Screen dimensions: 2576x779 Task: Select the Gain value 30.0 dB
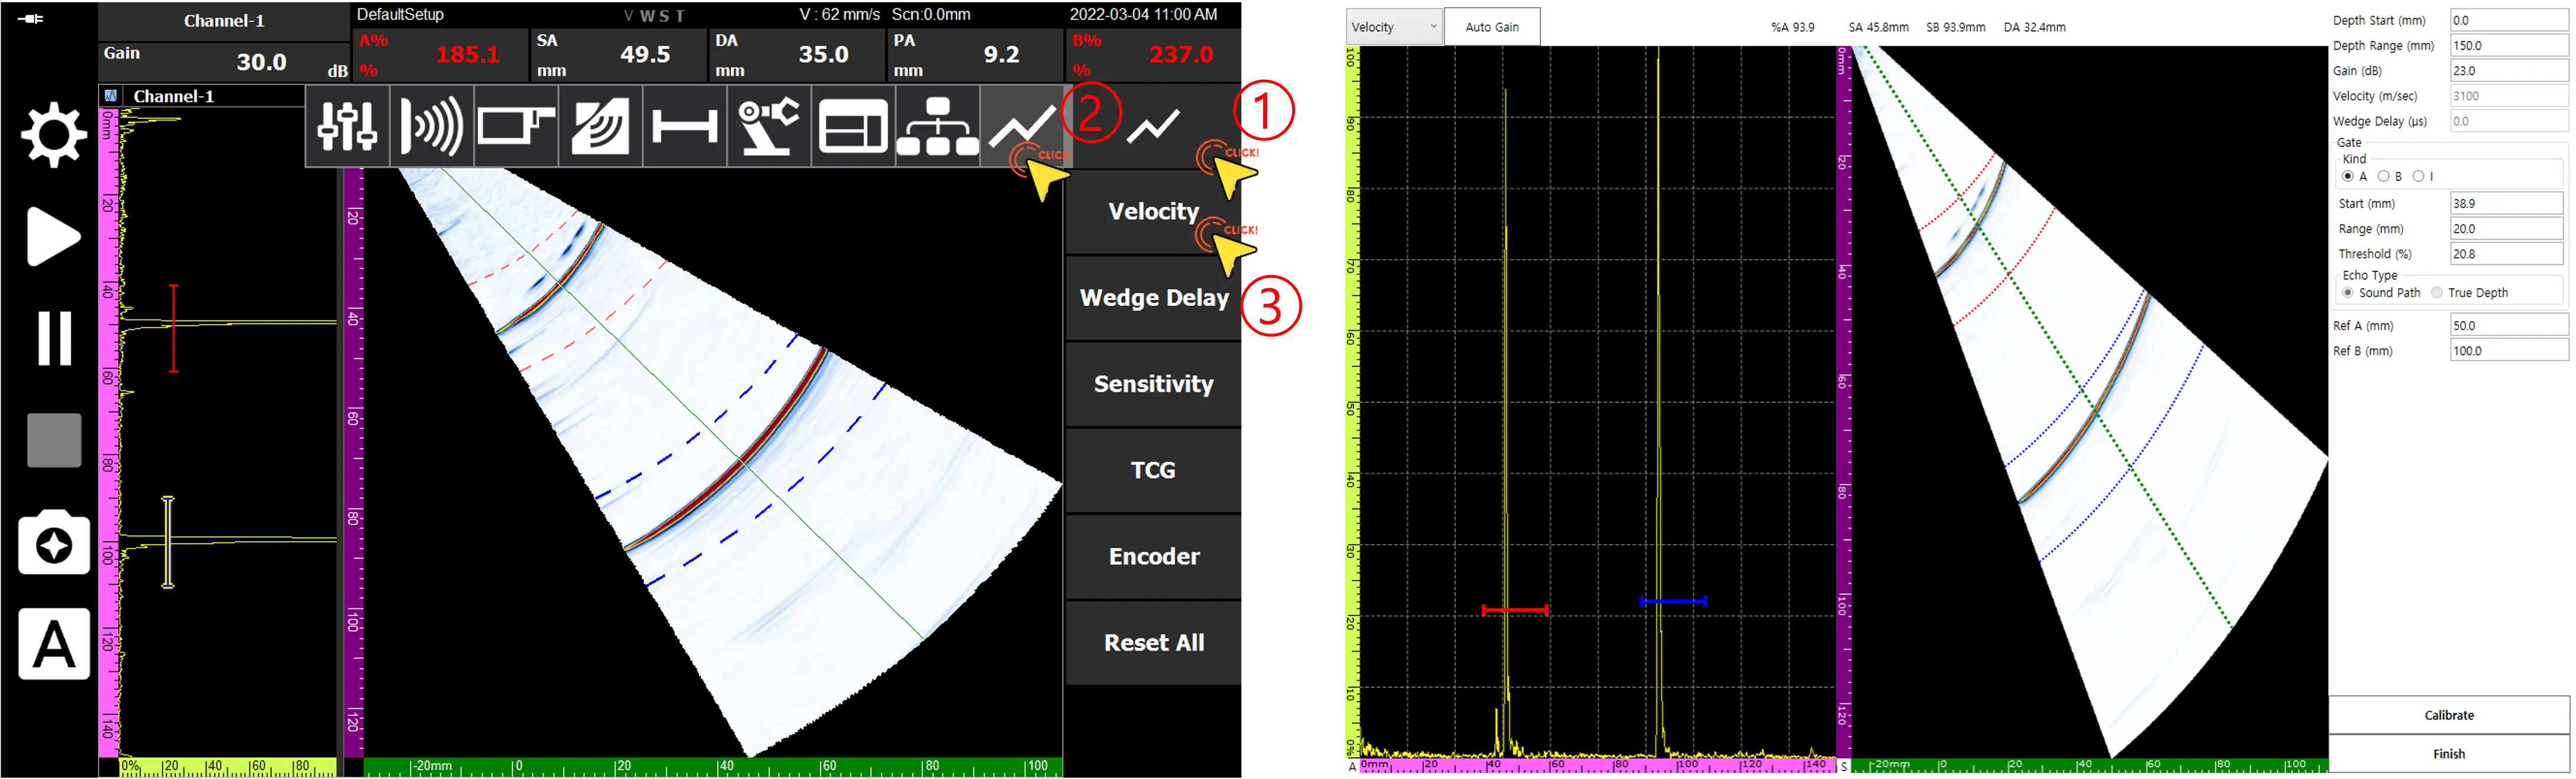pos(261,62)
